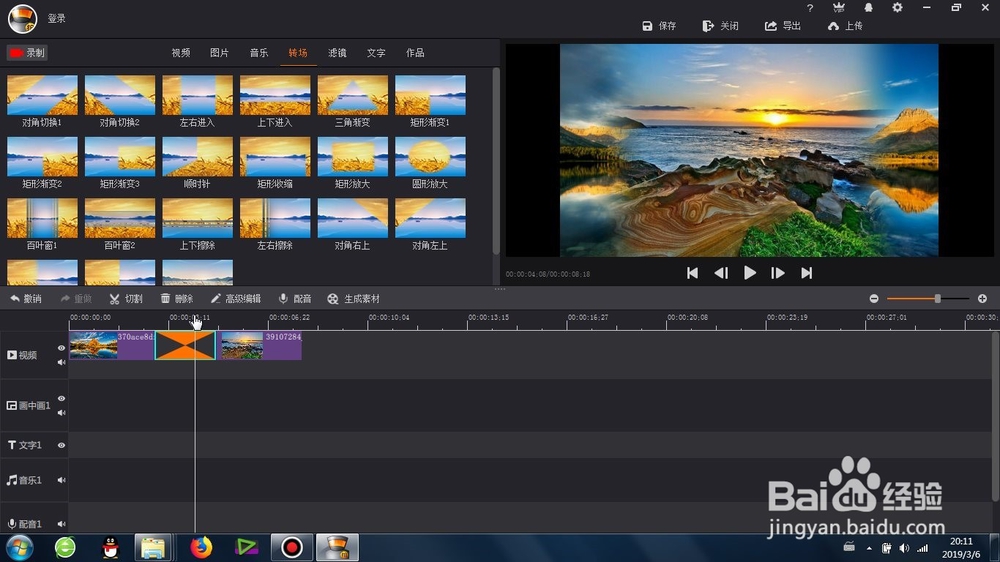This screenshot has height=562, width=1000.
Task: Click the 重做 redo button
Action: point(77,299)
